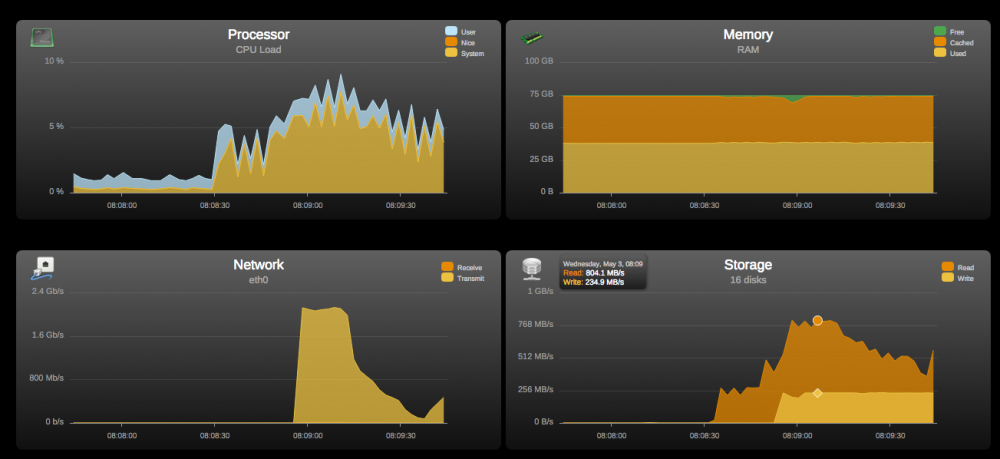The image size is (1000, 459).
Task: Click the 5 % axis label
Action: (x=56, y=126)
